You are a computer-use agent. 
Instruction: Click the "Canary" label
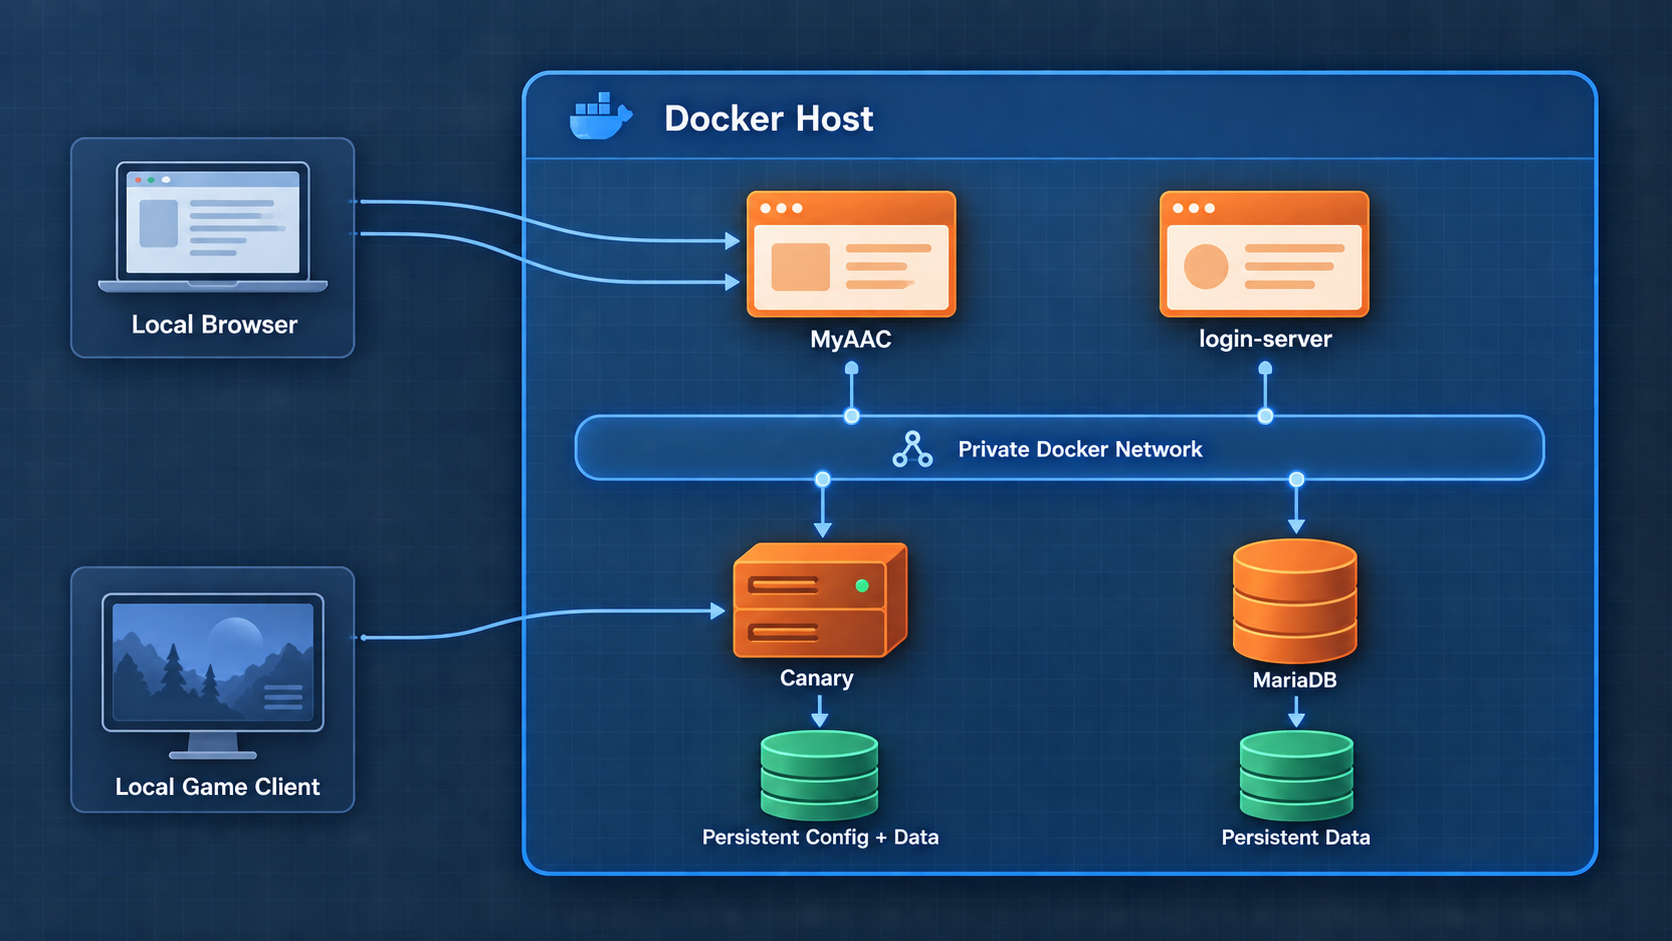point(817,678)
